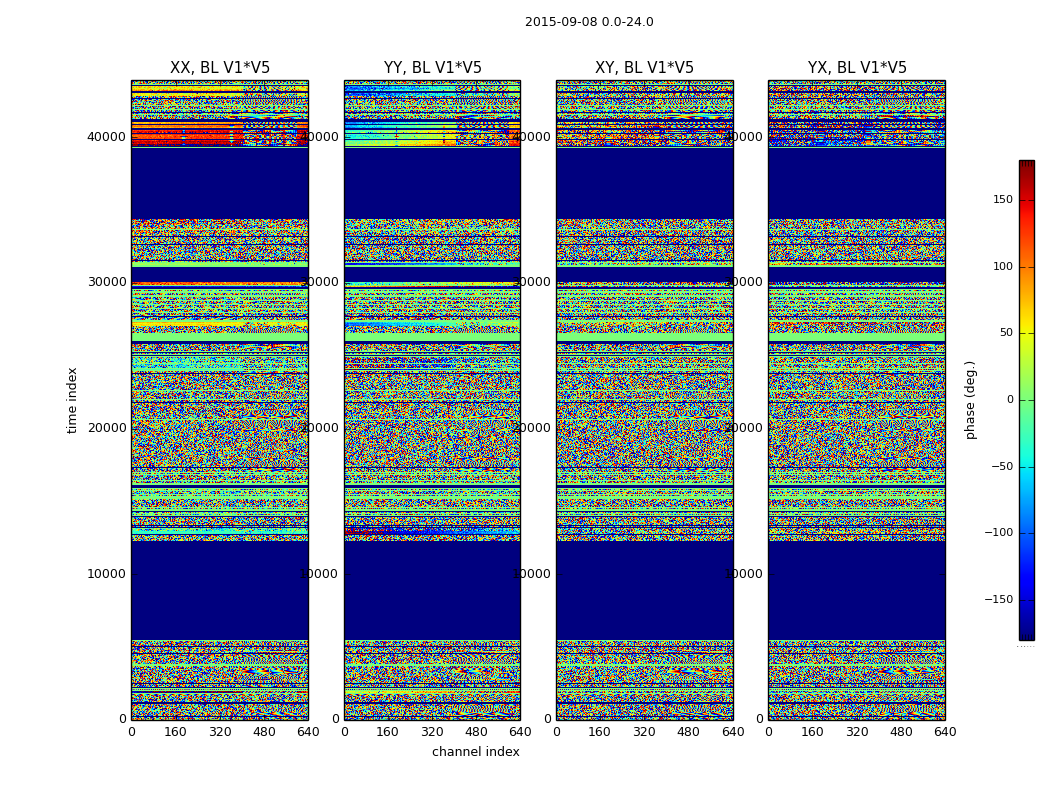Click YX plot x-axis tick '640'
Image resolution: width=1050 pixels, height=800 pixels.
pos(945,732)
